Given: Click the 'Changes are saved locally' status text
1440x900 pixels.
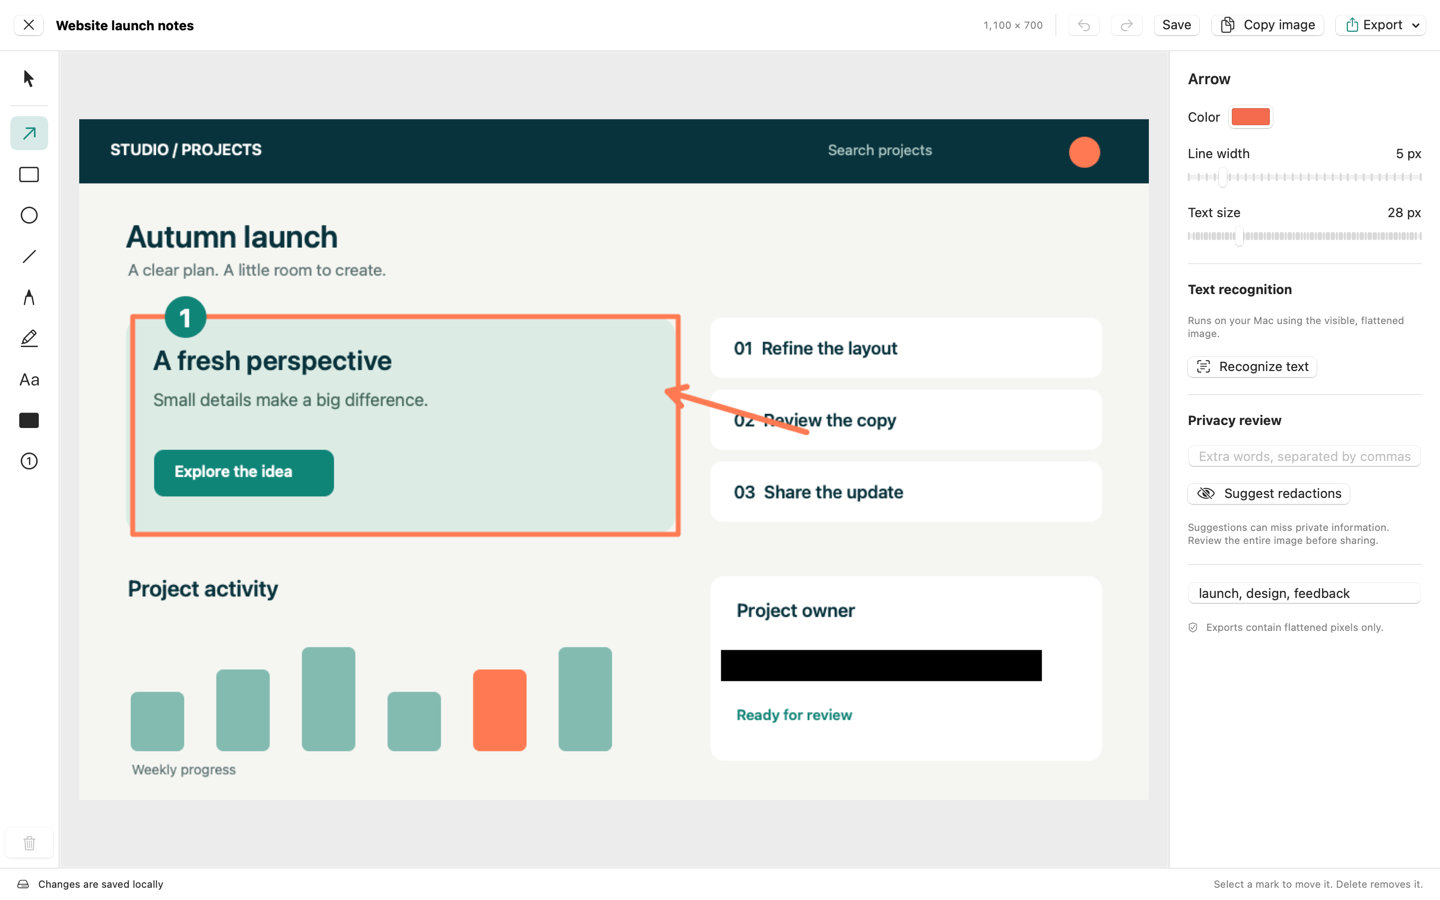Looking at the screenshot, I should click(x=100, y=885).
